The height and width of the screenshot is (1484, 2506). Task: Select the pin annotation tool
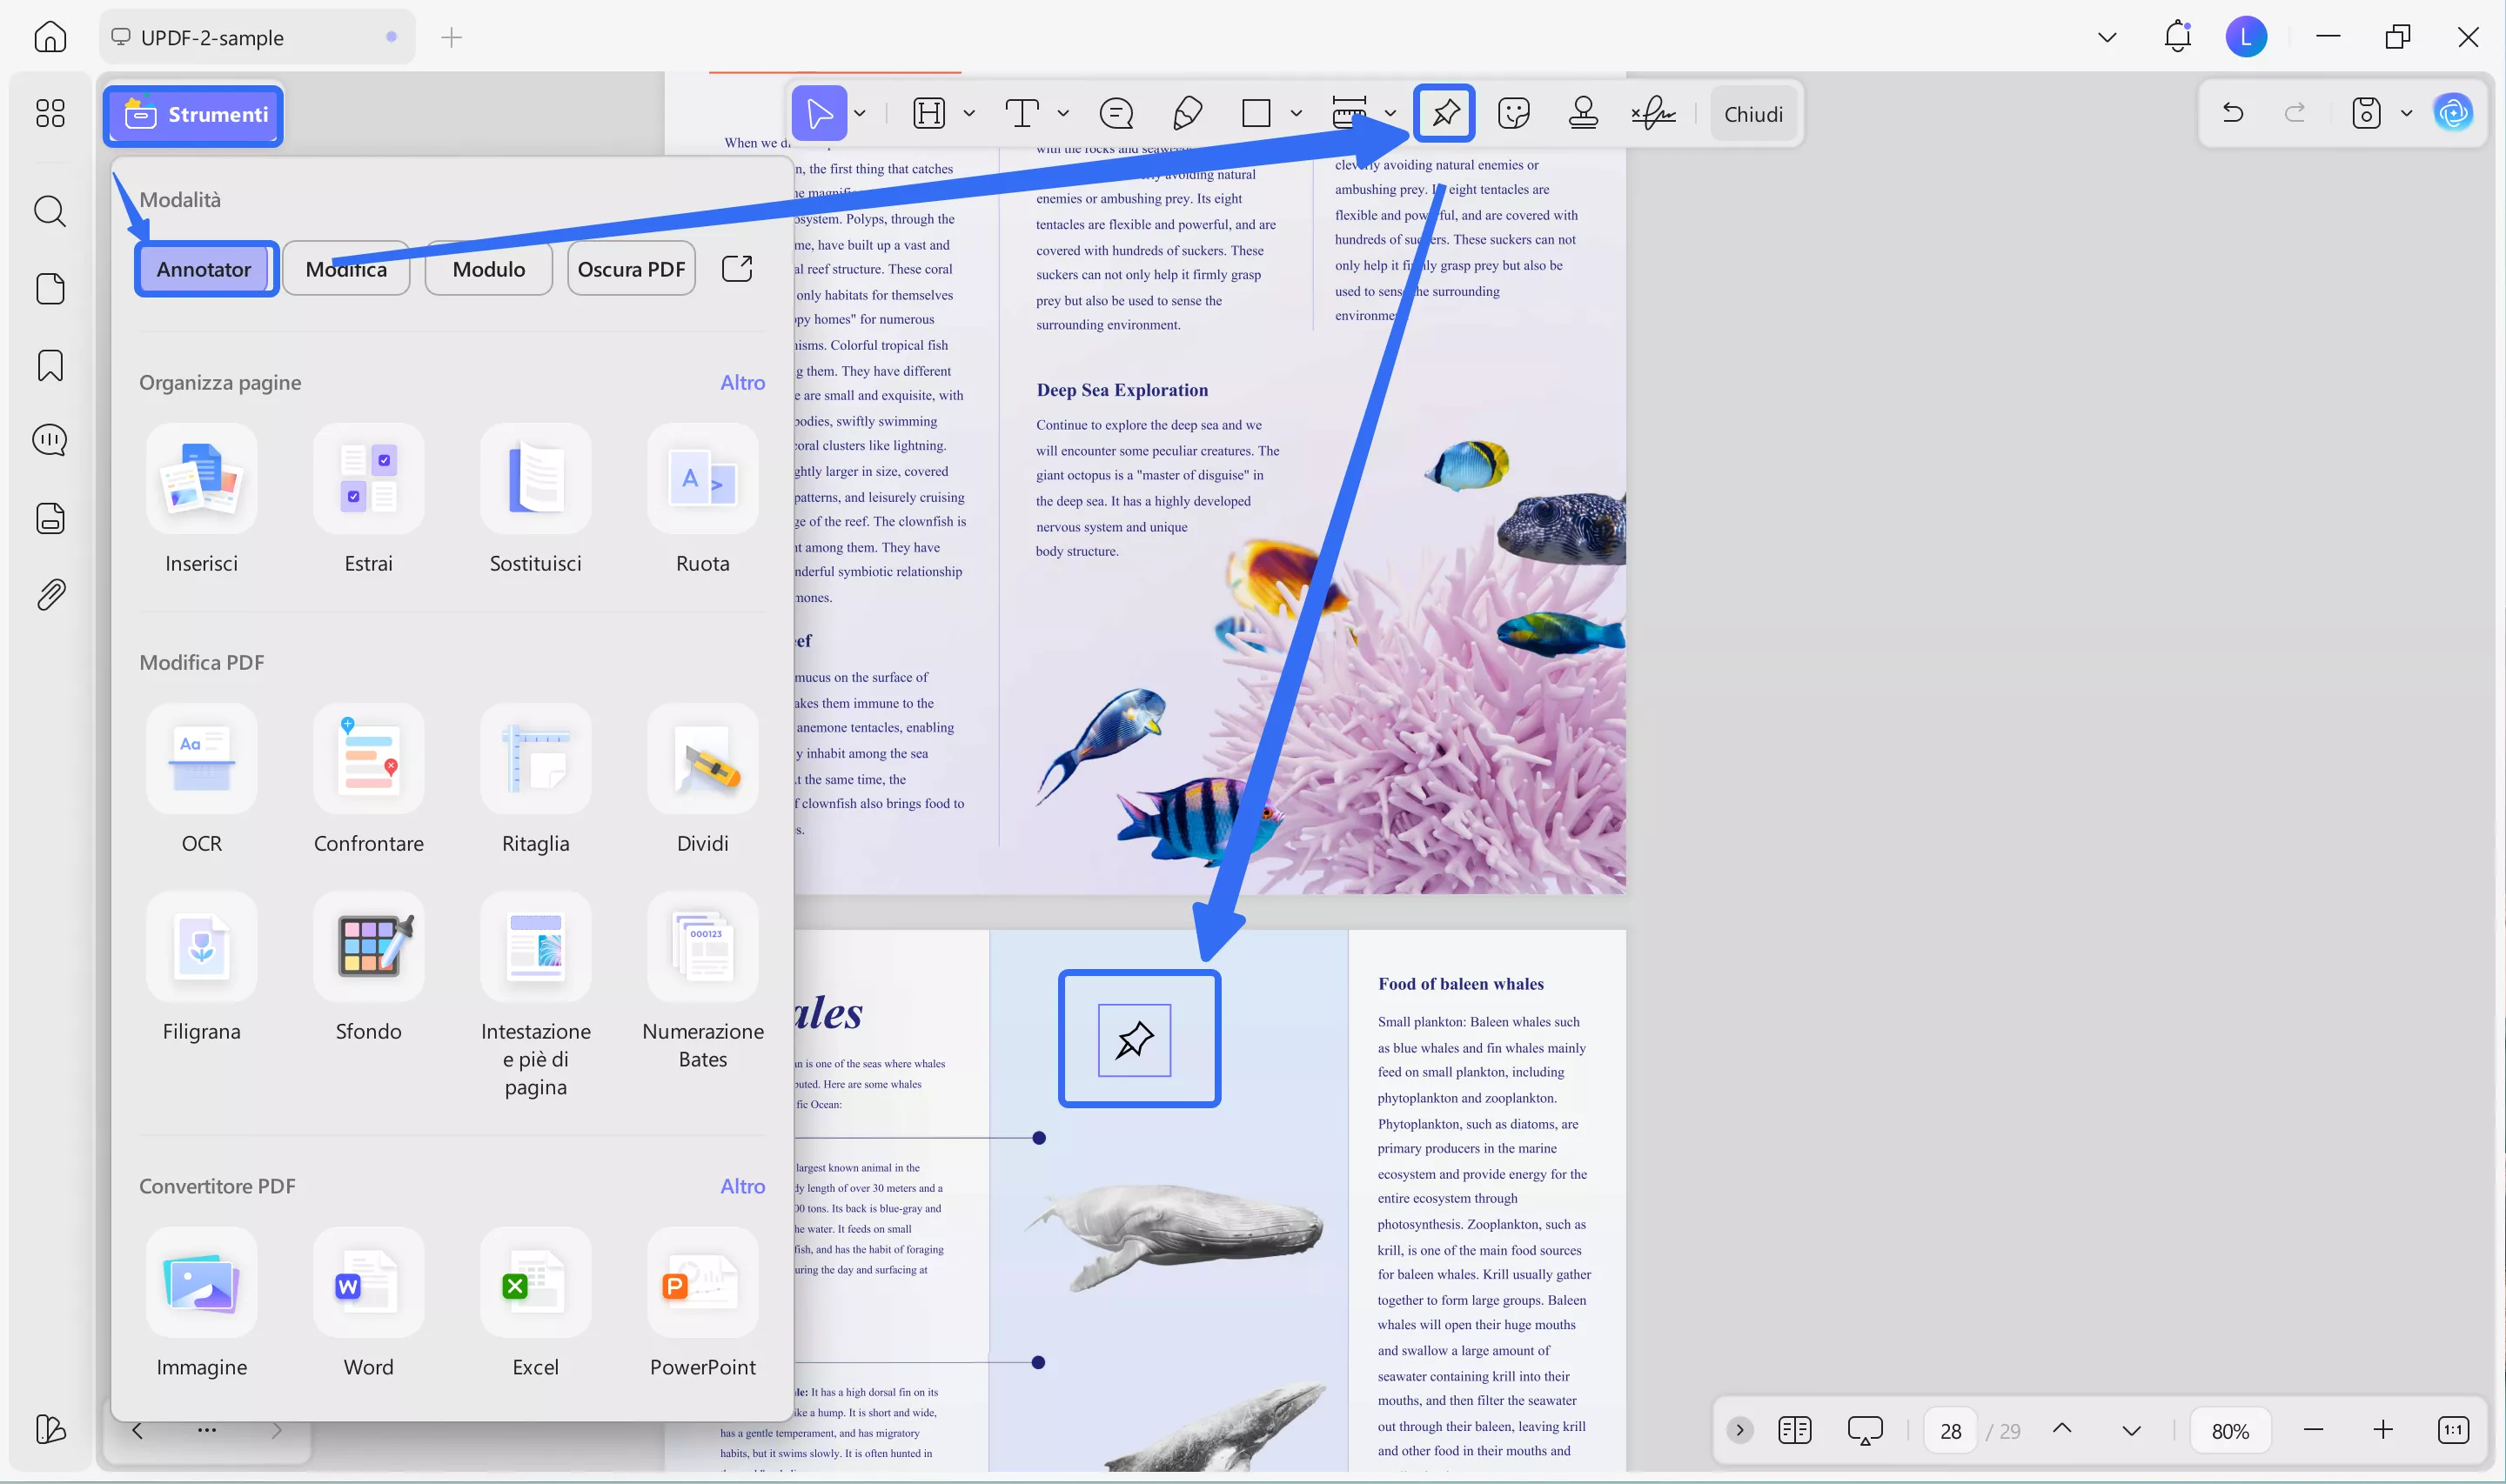point(1444,113)
